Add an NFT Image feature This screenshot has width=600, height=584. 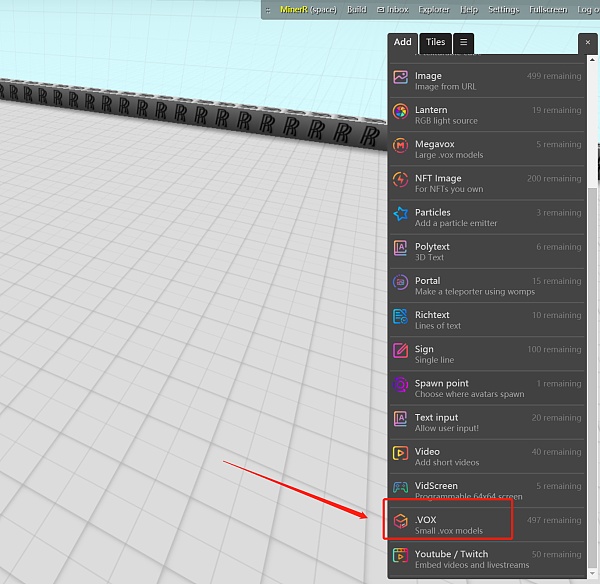pyautogui.click(x=487, y=183)
